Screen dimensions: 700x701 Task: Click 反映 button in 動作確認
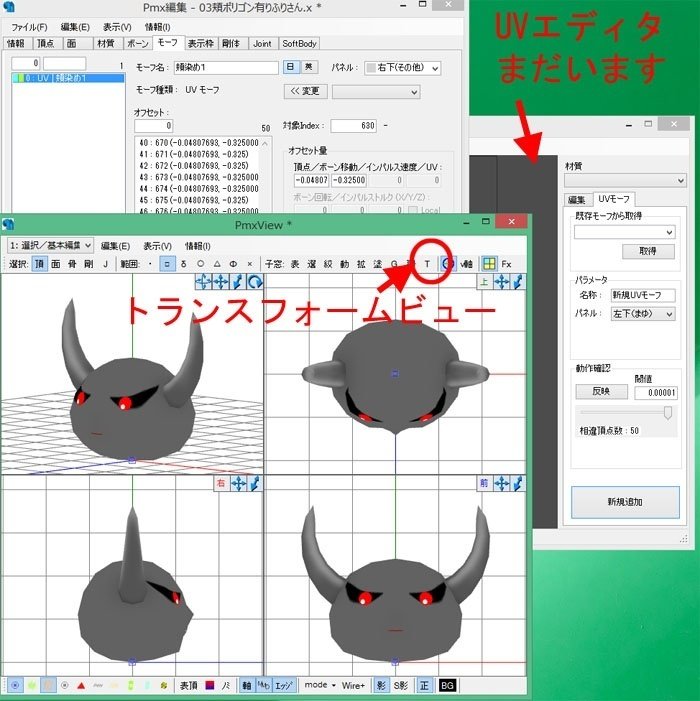tap(601, 392)
